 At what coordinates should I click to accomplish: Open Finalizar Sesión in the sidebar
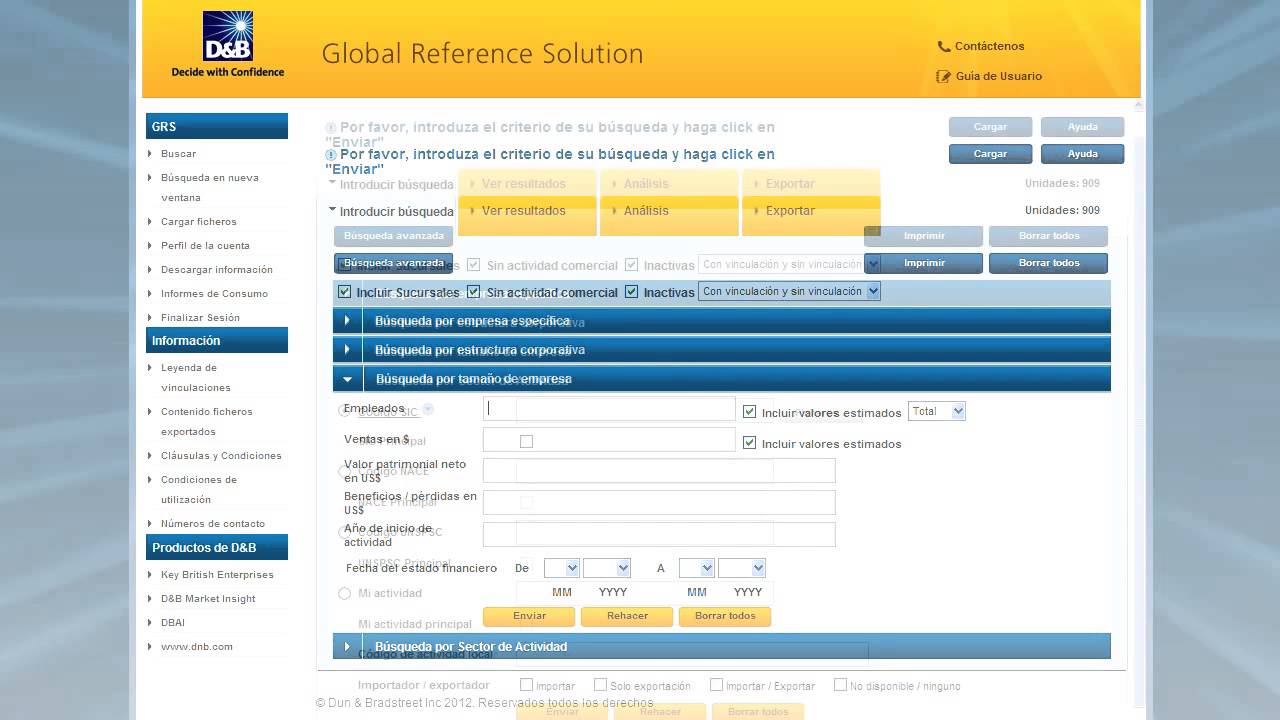[x=200, y=318]
